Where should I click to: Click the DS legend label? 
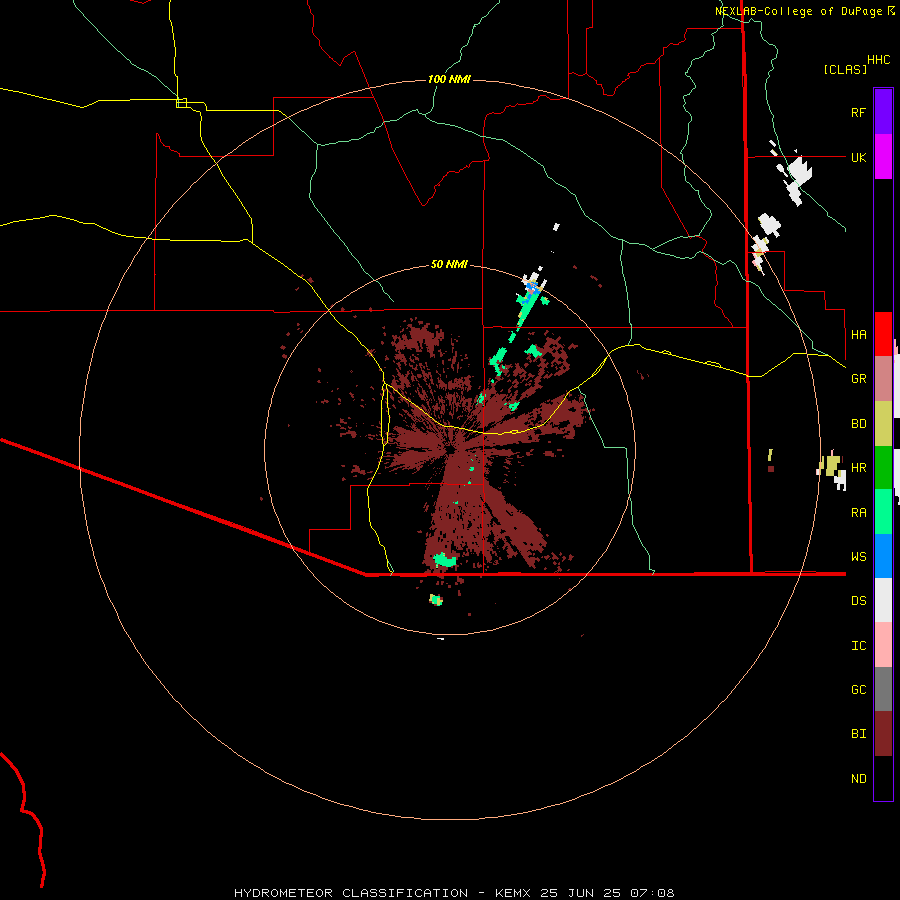[858, 601]
